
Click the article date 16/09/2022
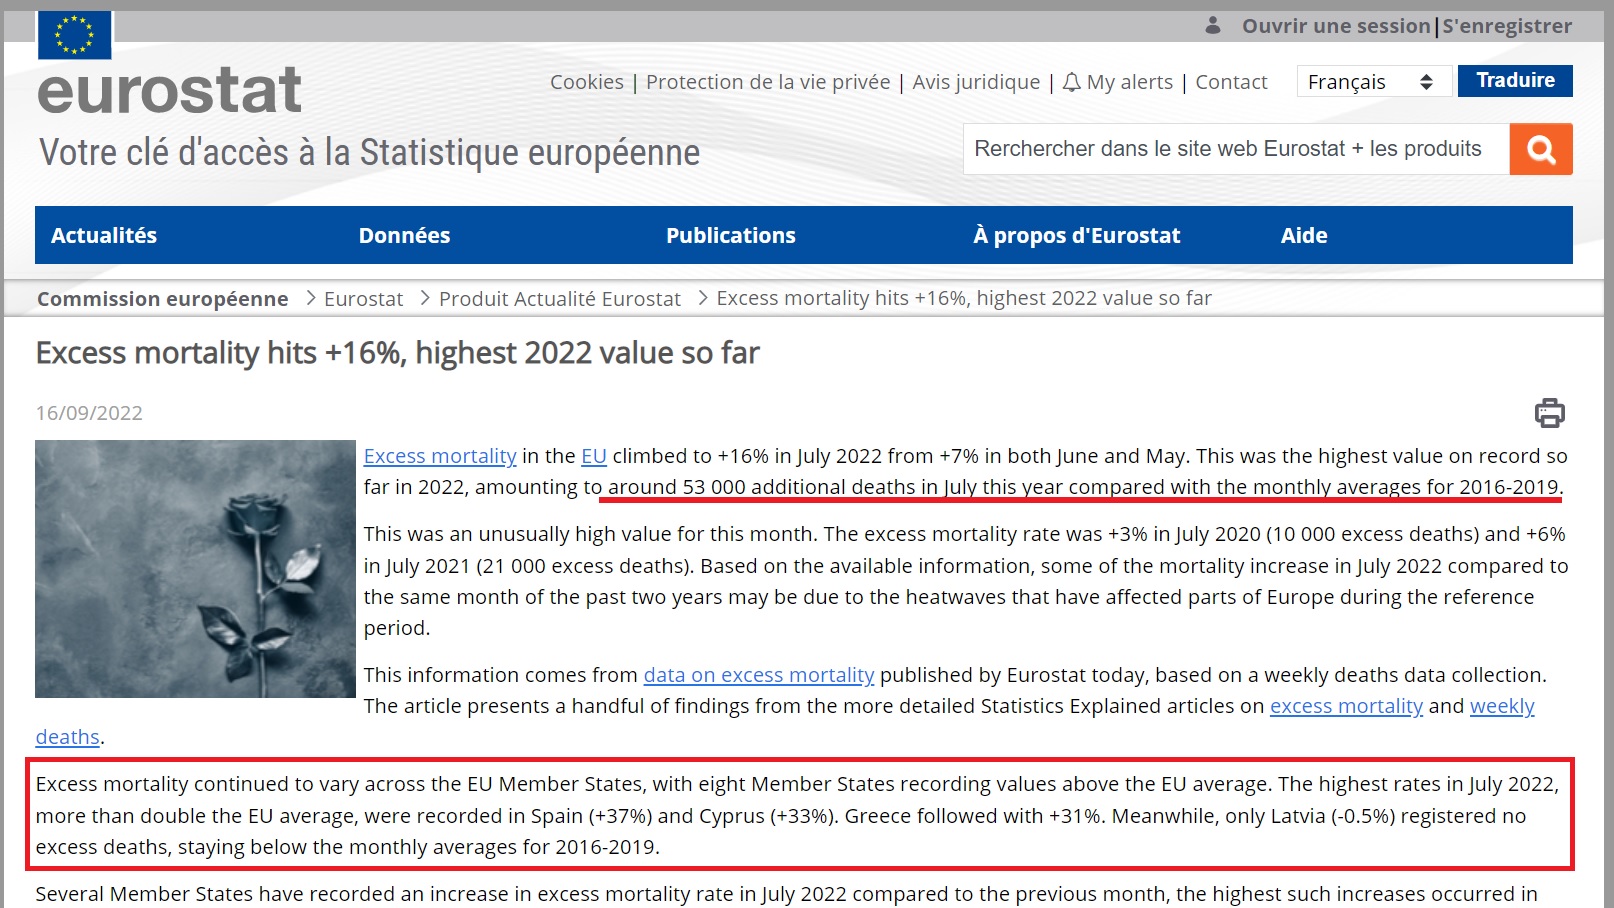pyautogui.click(x=89, y=413)
